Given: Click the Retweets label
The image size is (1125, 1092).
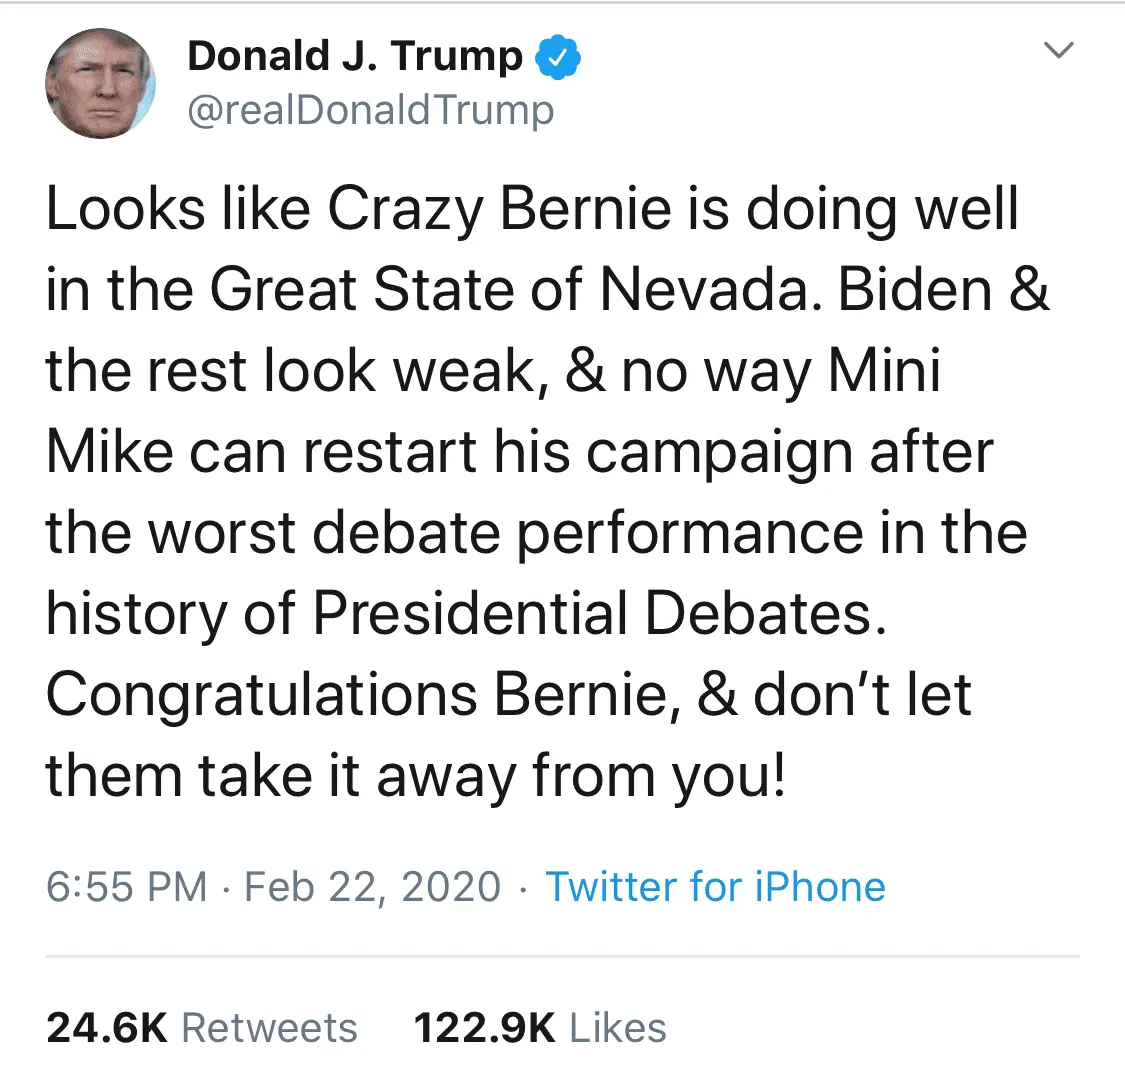Looking at the screenshot, I should pos(270,1028).
